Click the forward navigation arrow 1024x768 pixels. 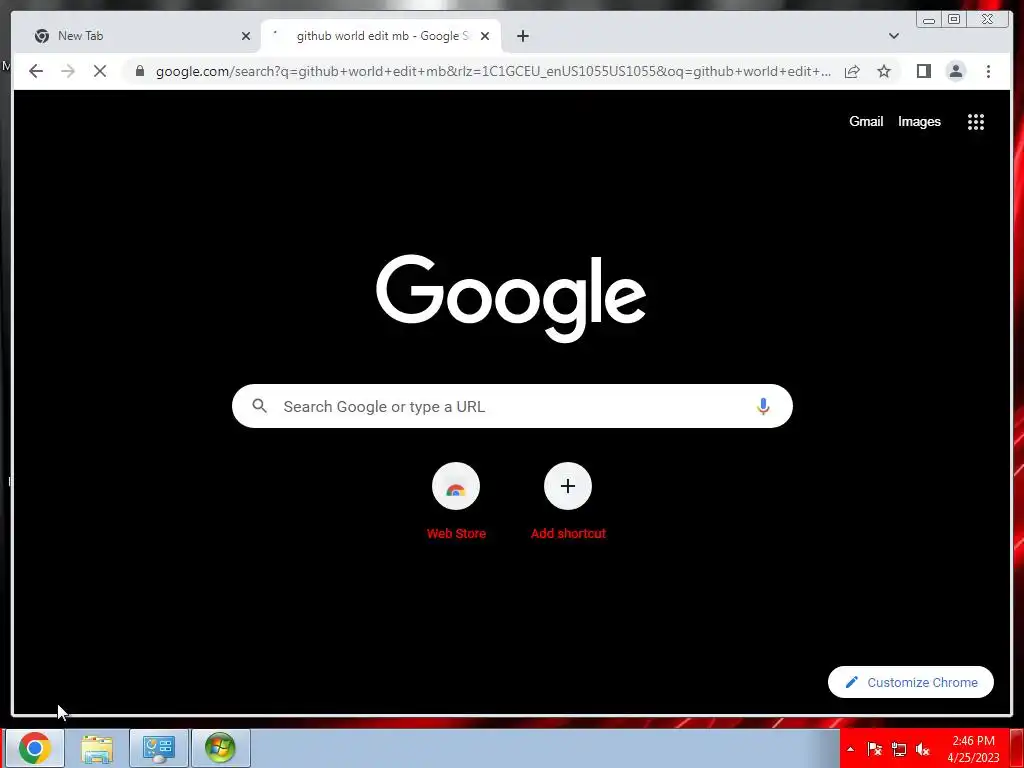[68, 71]
